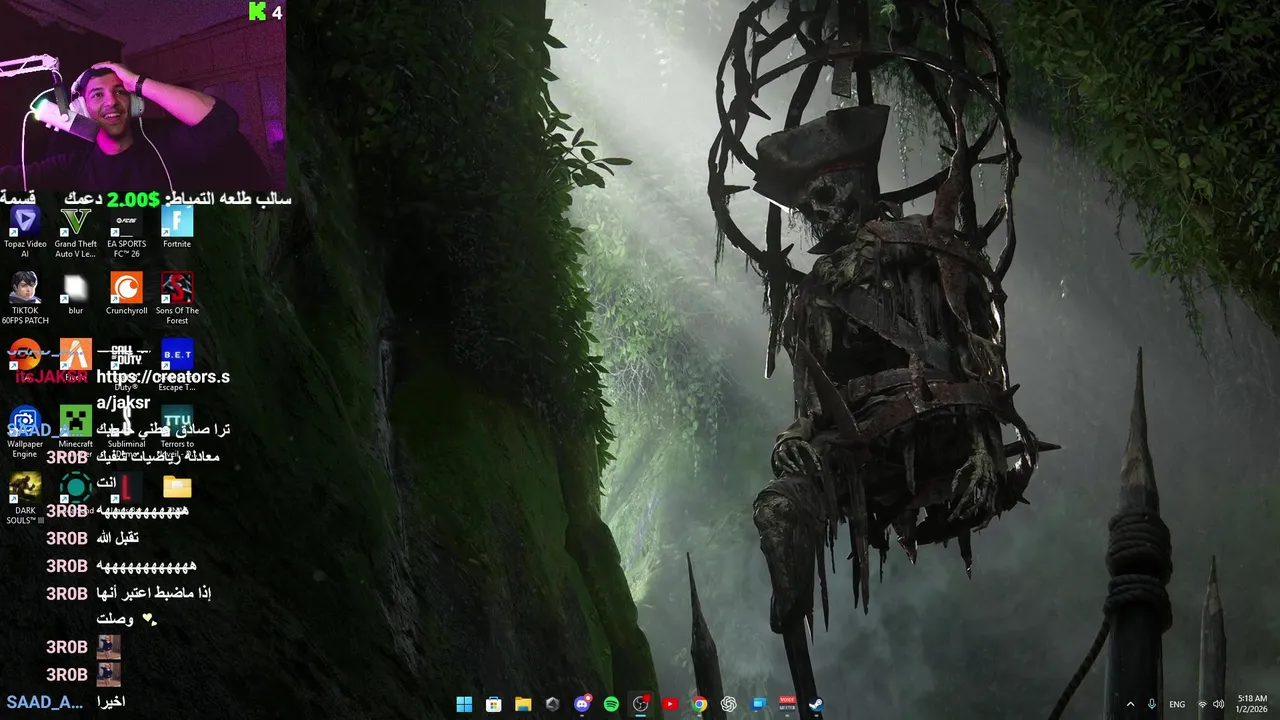Open the yellow folder on the desktop

[177, 487]
